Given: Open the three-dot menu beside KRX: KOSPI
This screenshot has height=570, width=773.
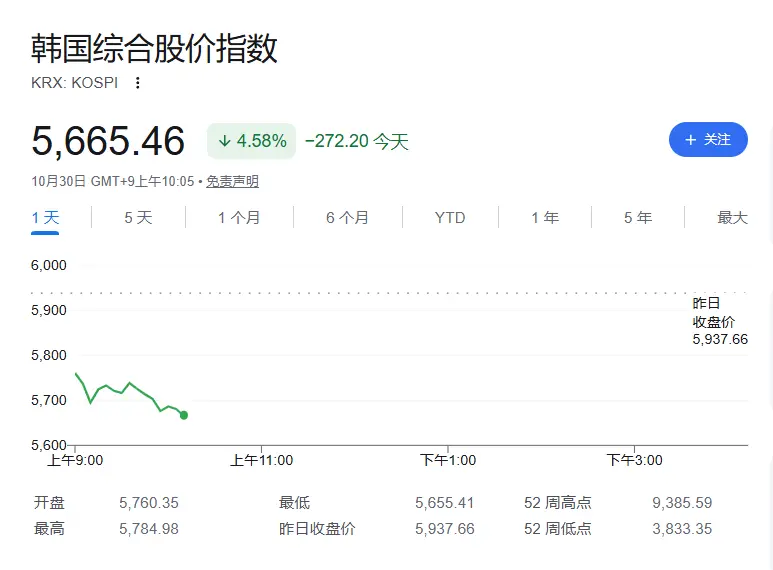Looking at the screenshot, I should [x=138, y=83].
